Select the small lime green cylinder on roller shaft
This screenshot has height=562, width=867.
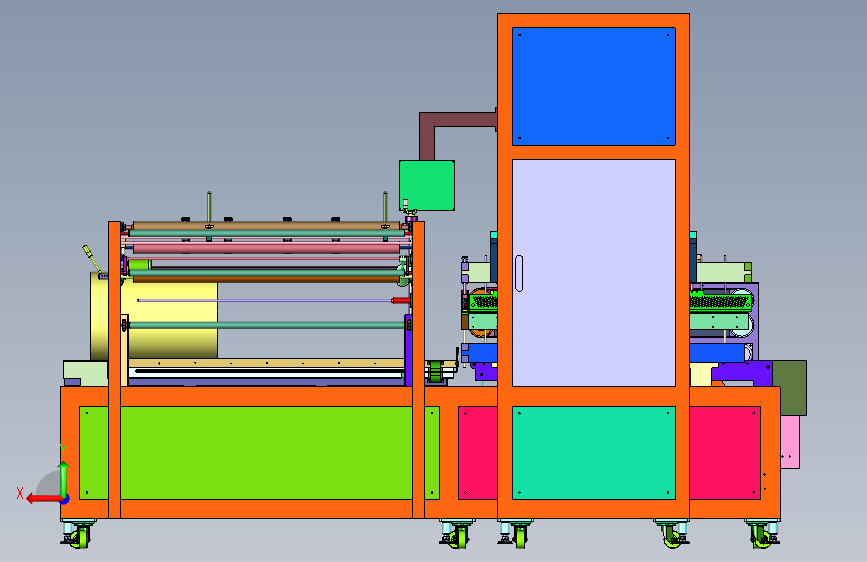(140, 266)
